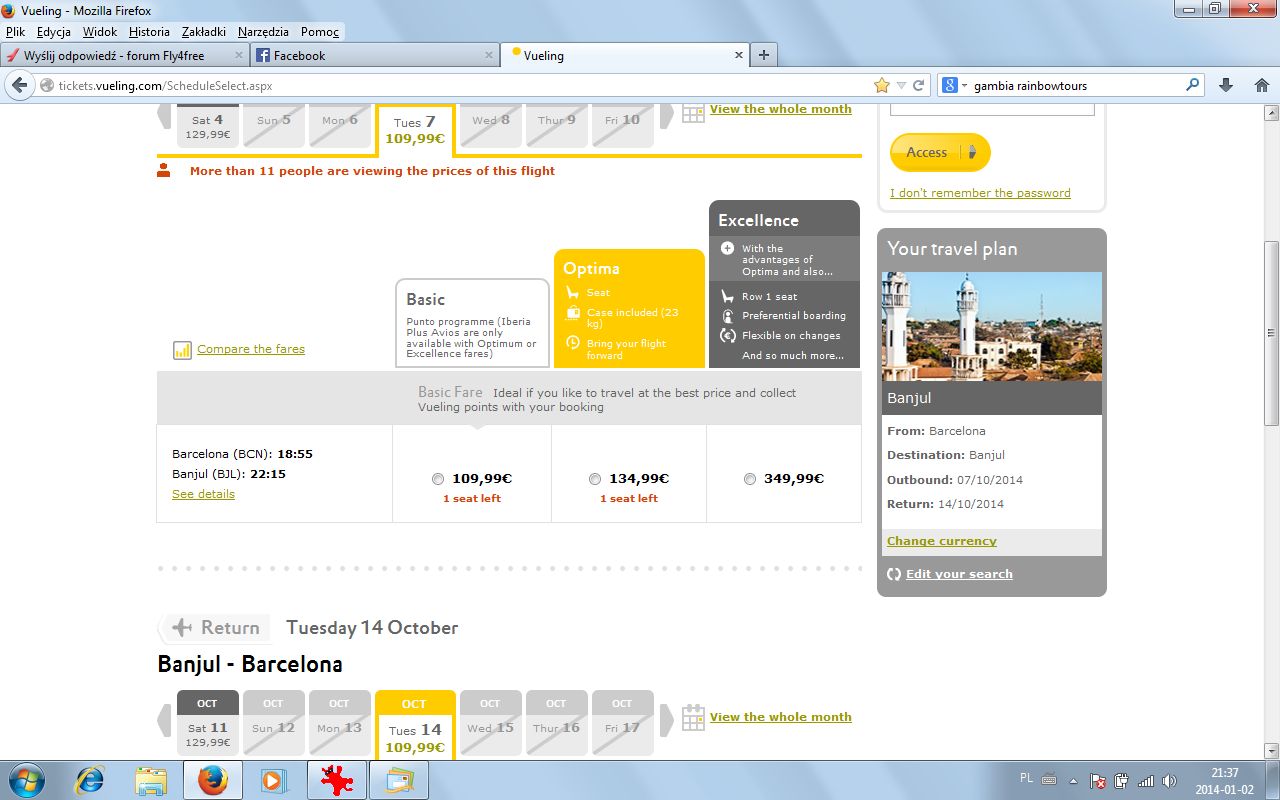Open a new tab with plus button
Viewport: 1280px width, 800px height.
[x=764, y=55]
